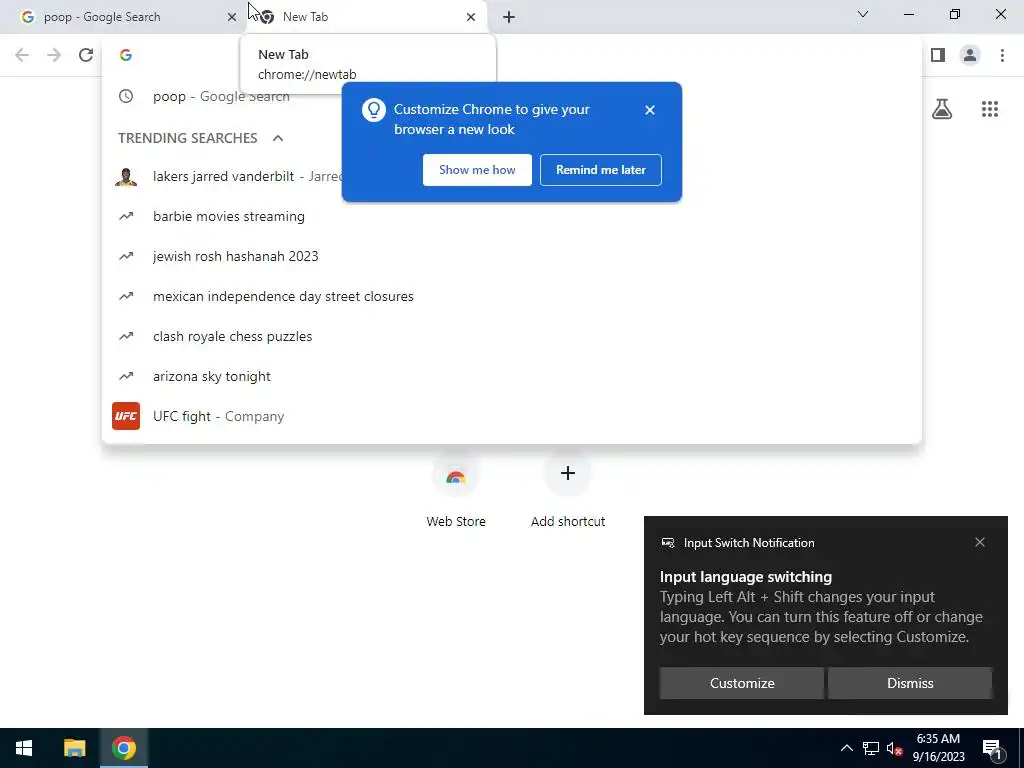This screenshot has height=768, width=1024.
Task: Close the New Tab tab
Action: [x=471, y=17]
